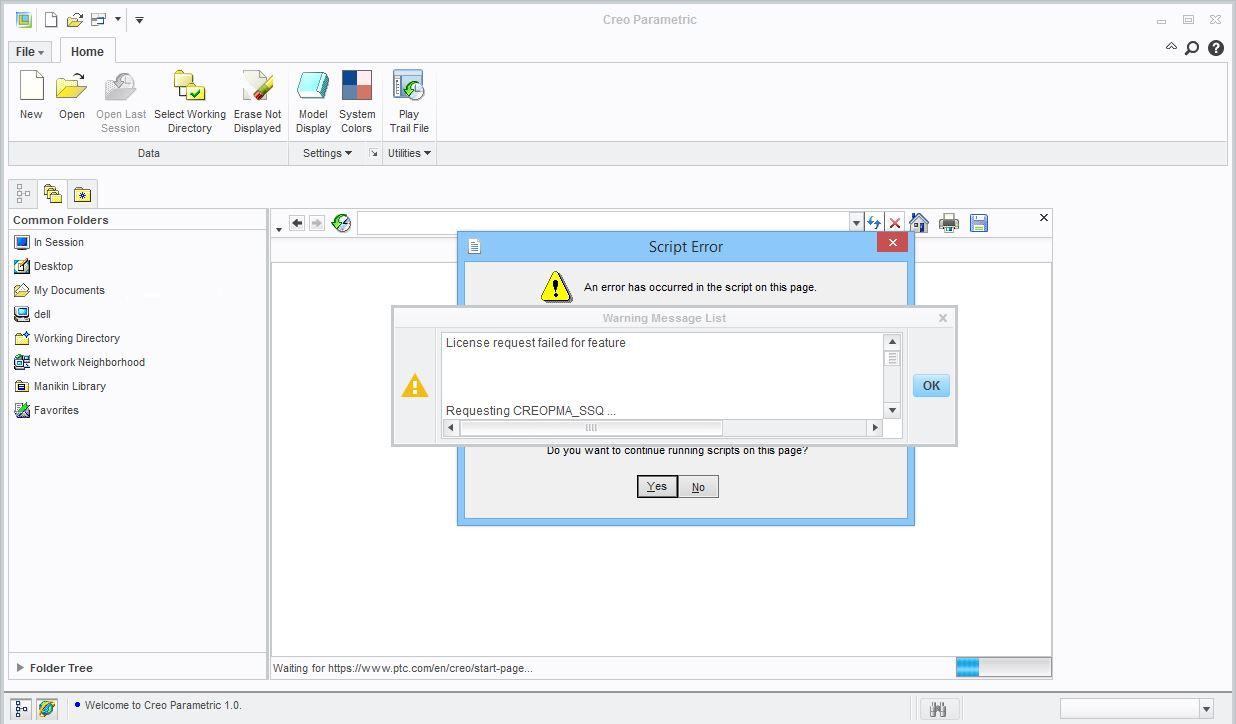Click into the browser address field
This screenshot has width=1236, height=724.
coord(604,223)
